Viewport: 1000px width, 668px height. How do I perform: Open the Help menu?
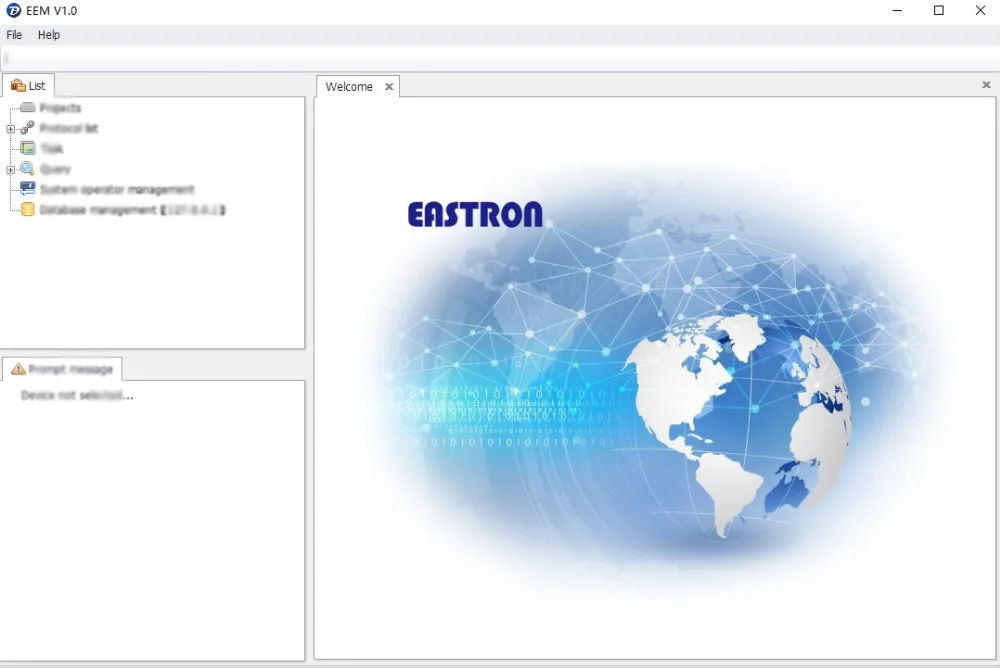tap(49, 35)
